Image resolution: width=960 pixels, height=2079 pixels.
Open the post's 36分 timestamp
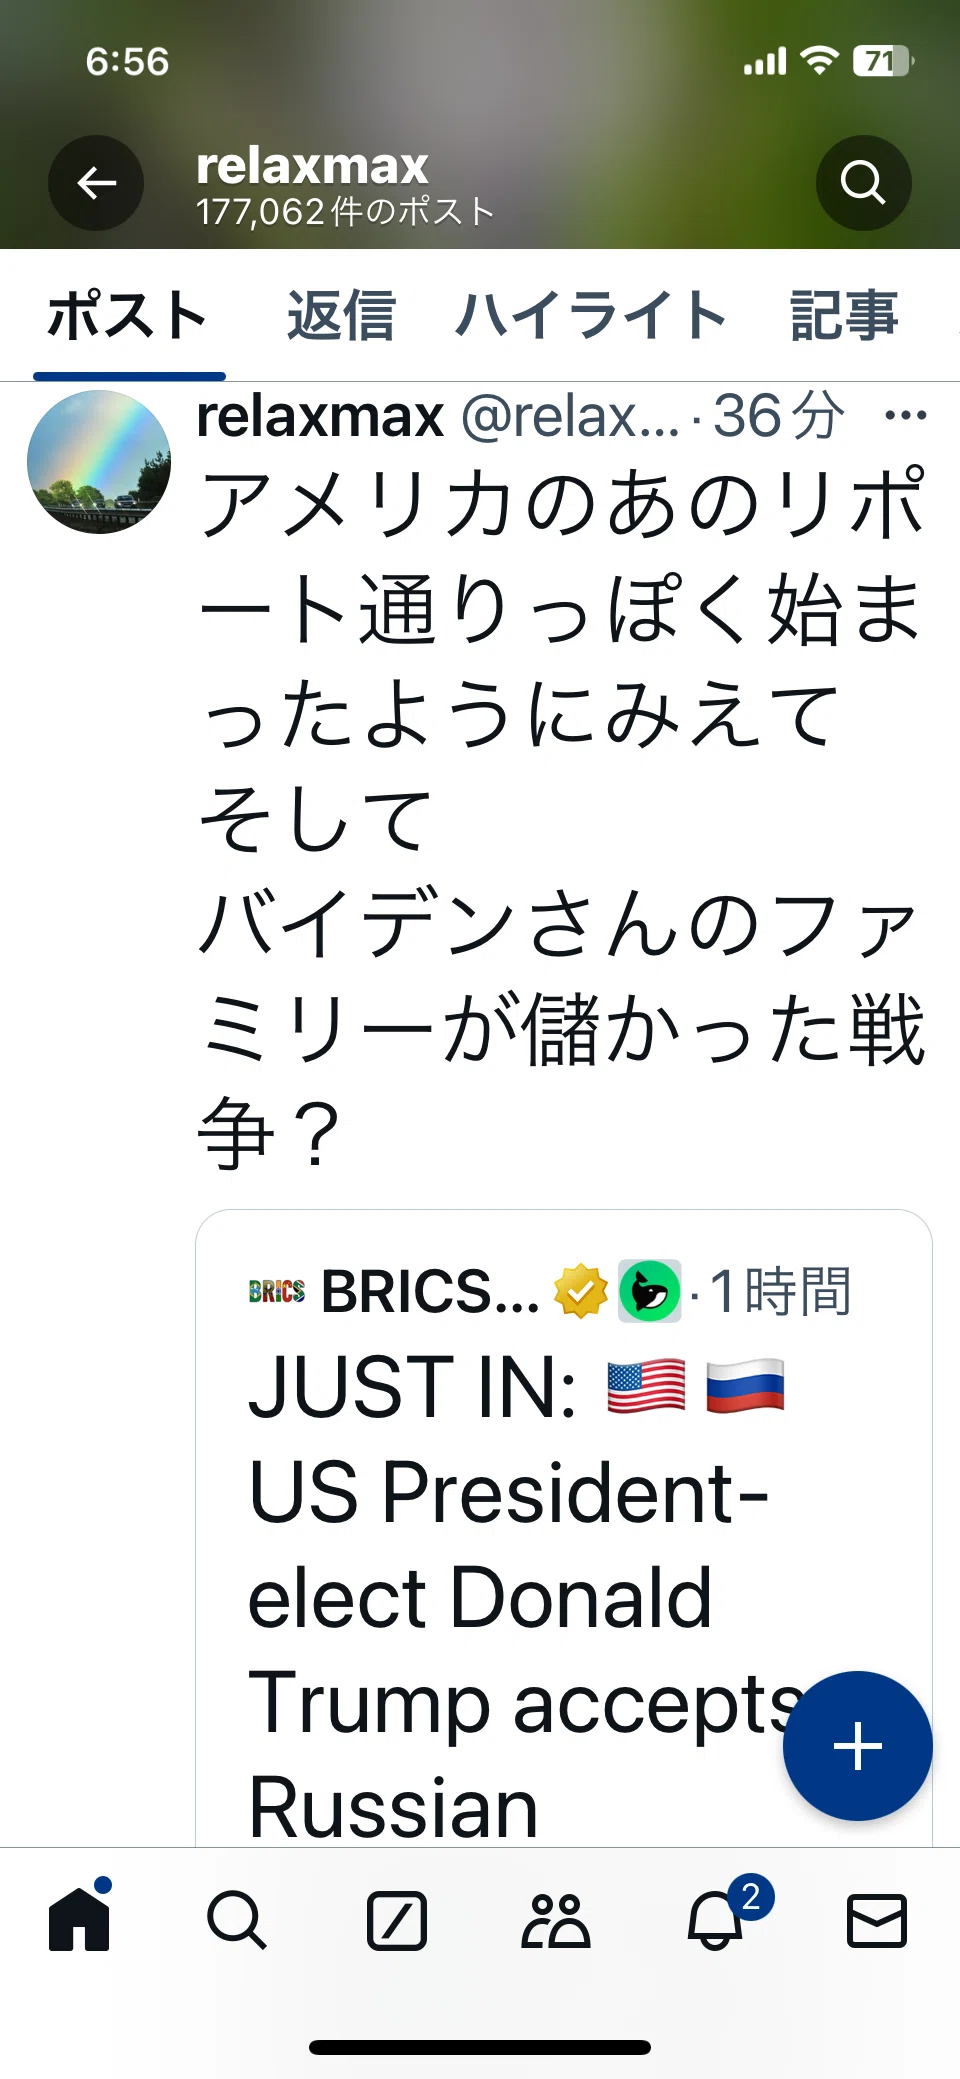coord(779,416)
